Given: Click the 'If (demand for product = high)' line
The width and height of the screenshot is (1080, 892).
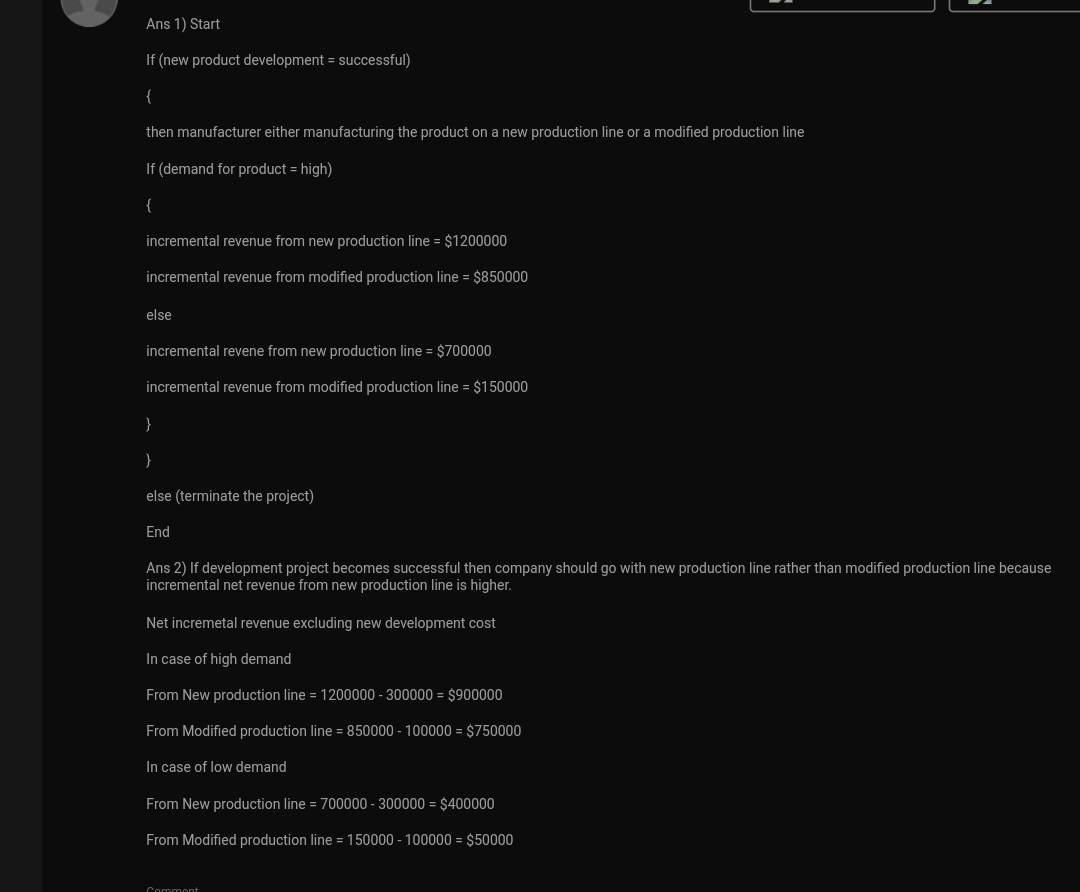Looking at the screenshot, I should point(239,169).
